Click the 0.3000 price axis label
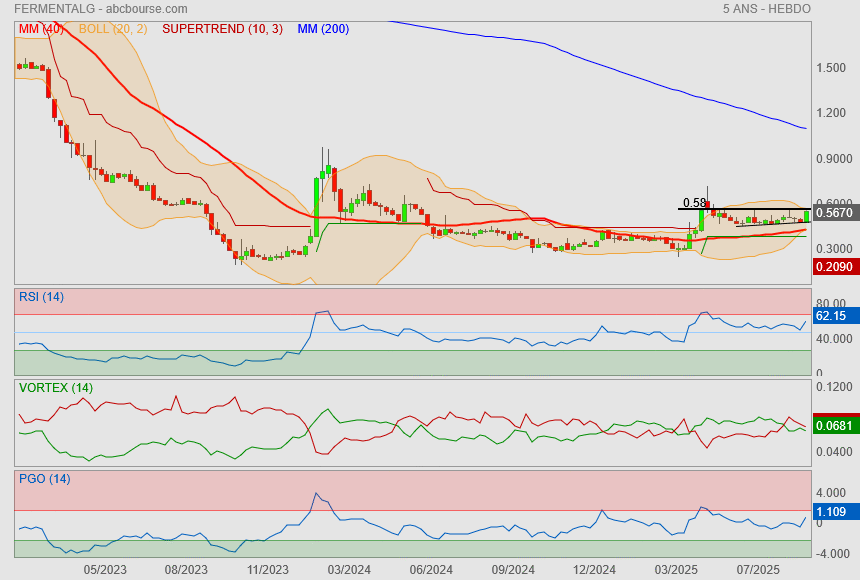This screenshot has height=580, width=860. click(x=834, y=249)
